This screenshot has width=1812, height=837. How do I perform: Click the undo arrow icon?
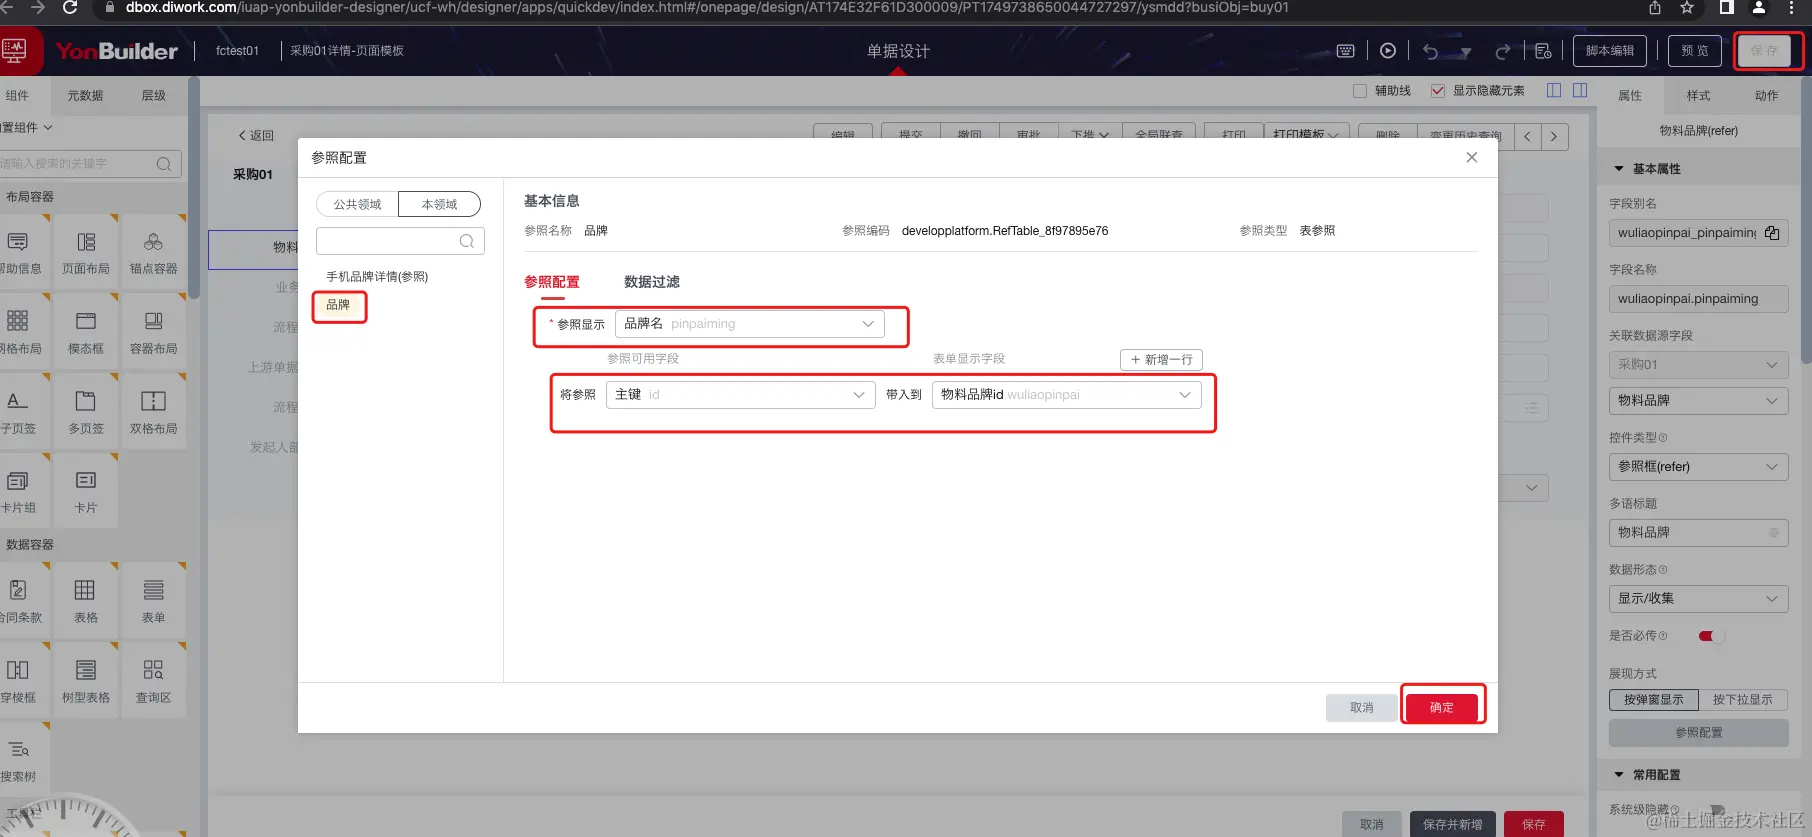[1431, 51]
